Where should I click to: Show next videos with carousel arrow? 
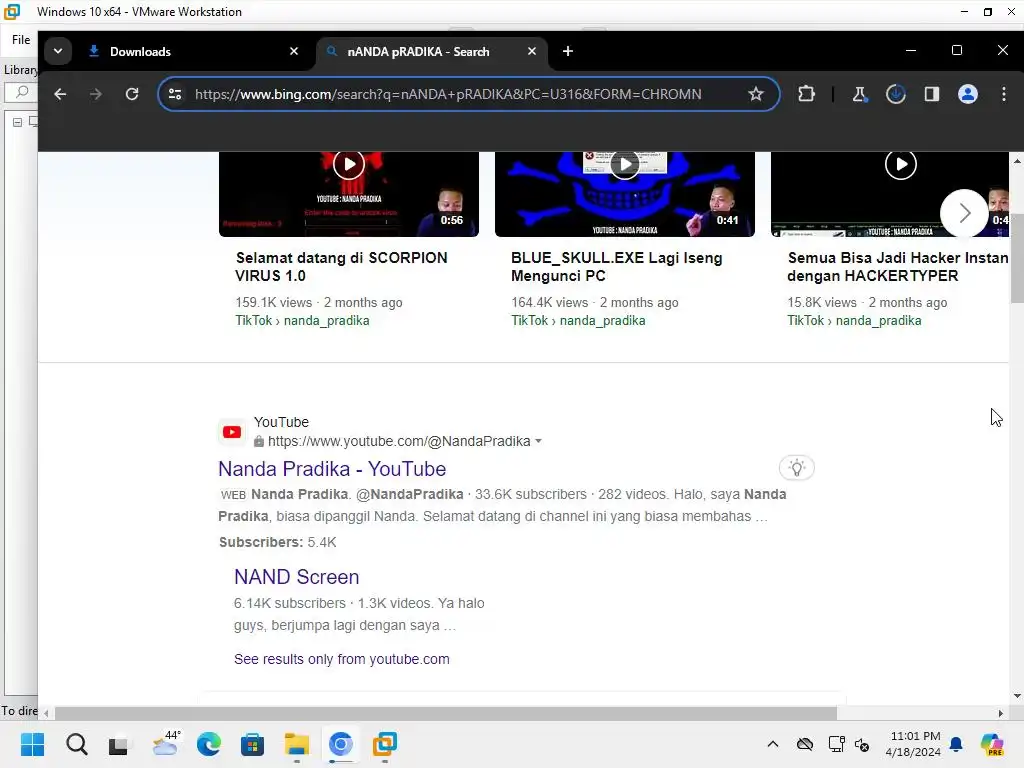point(965,213)
